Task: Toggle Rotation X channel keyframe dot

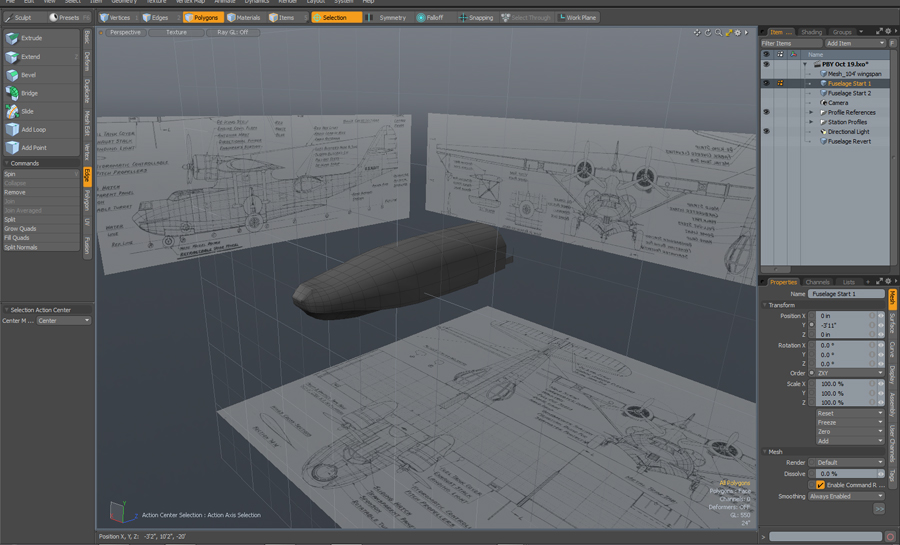Action: click(812, 345)
